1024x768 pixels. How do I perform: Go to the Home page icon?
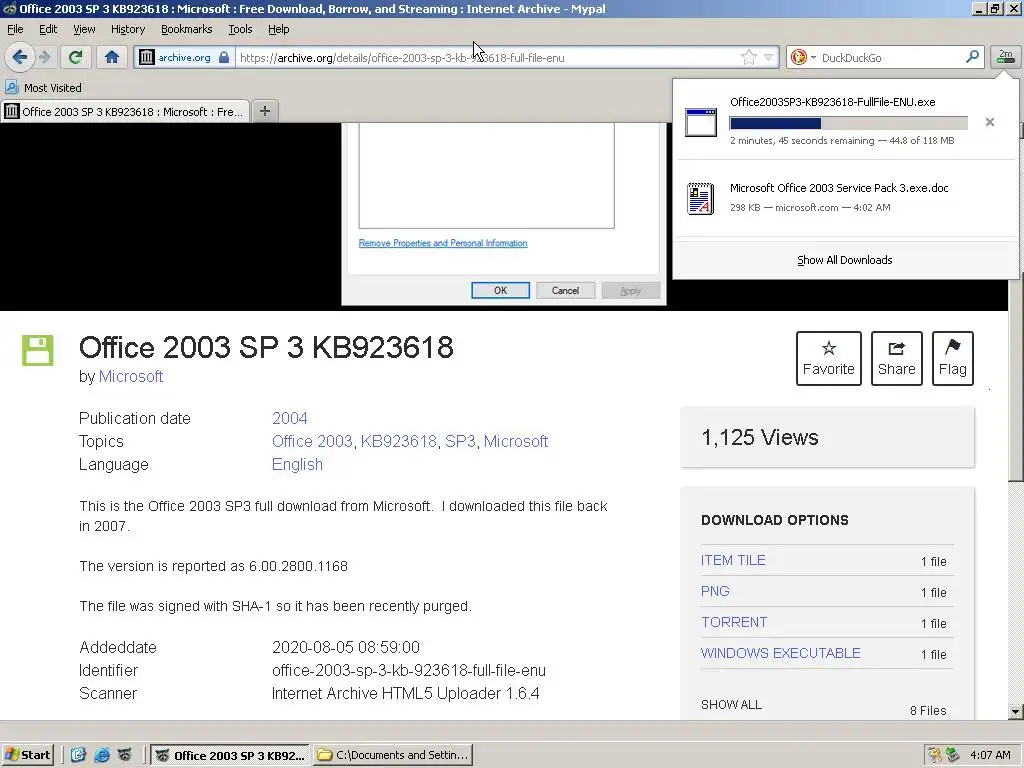tap(112, 57)
